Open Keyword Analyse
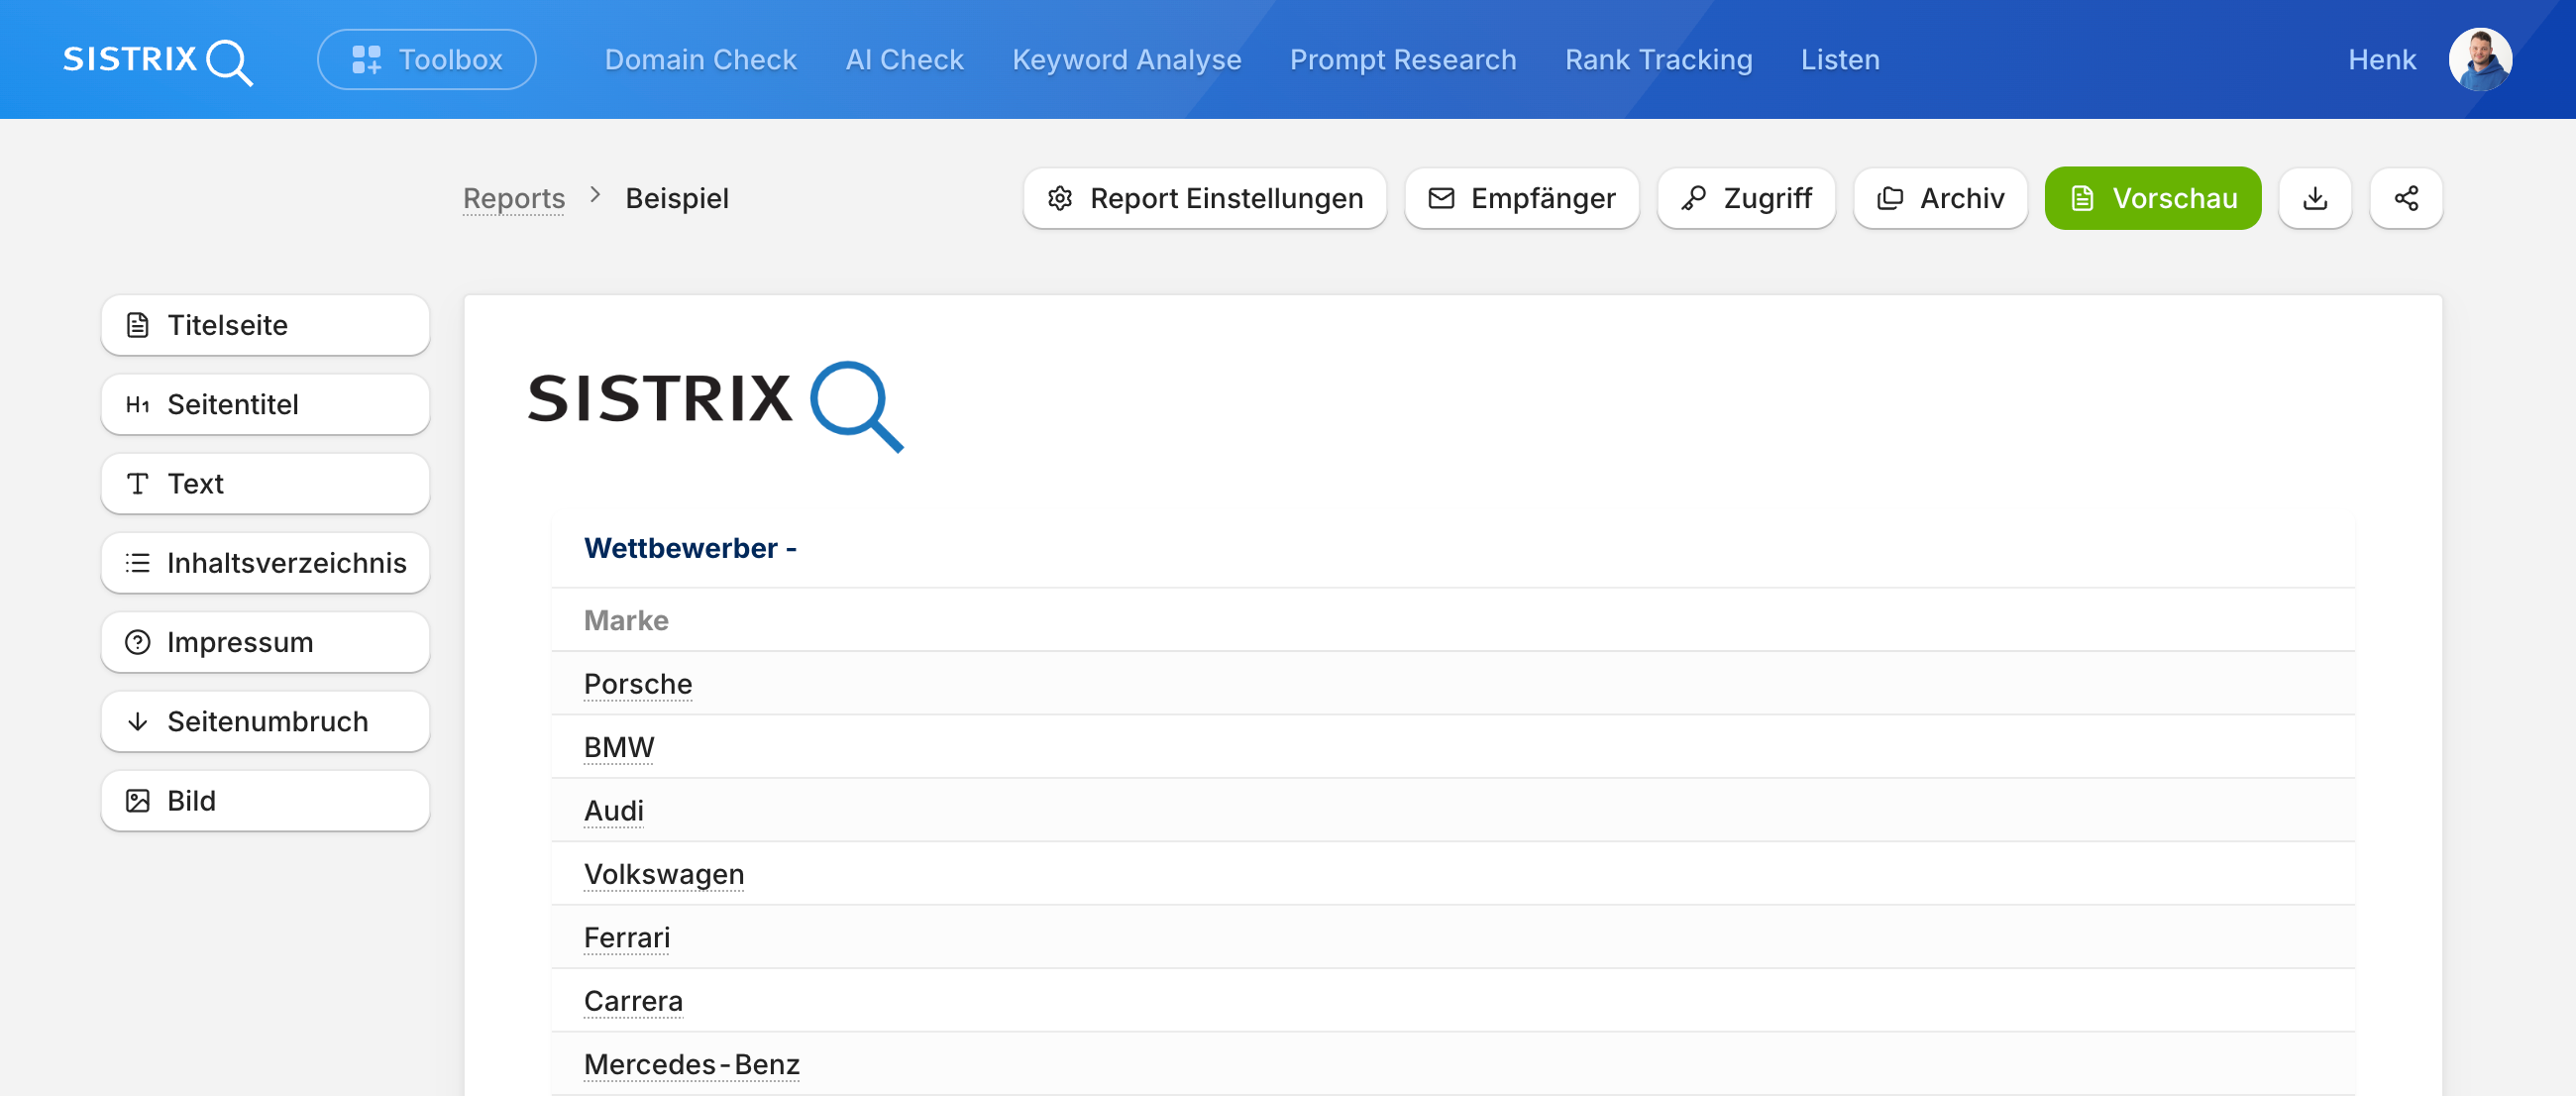 click(1127, 60)
